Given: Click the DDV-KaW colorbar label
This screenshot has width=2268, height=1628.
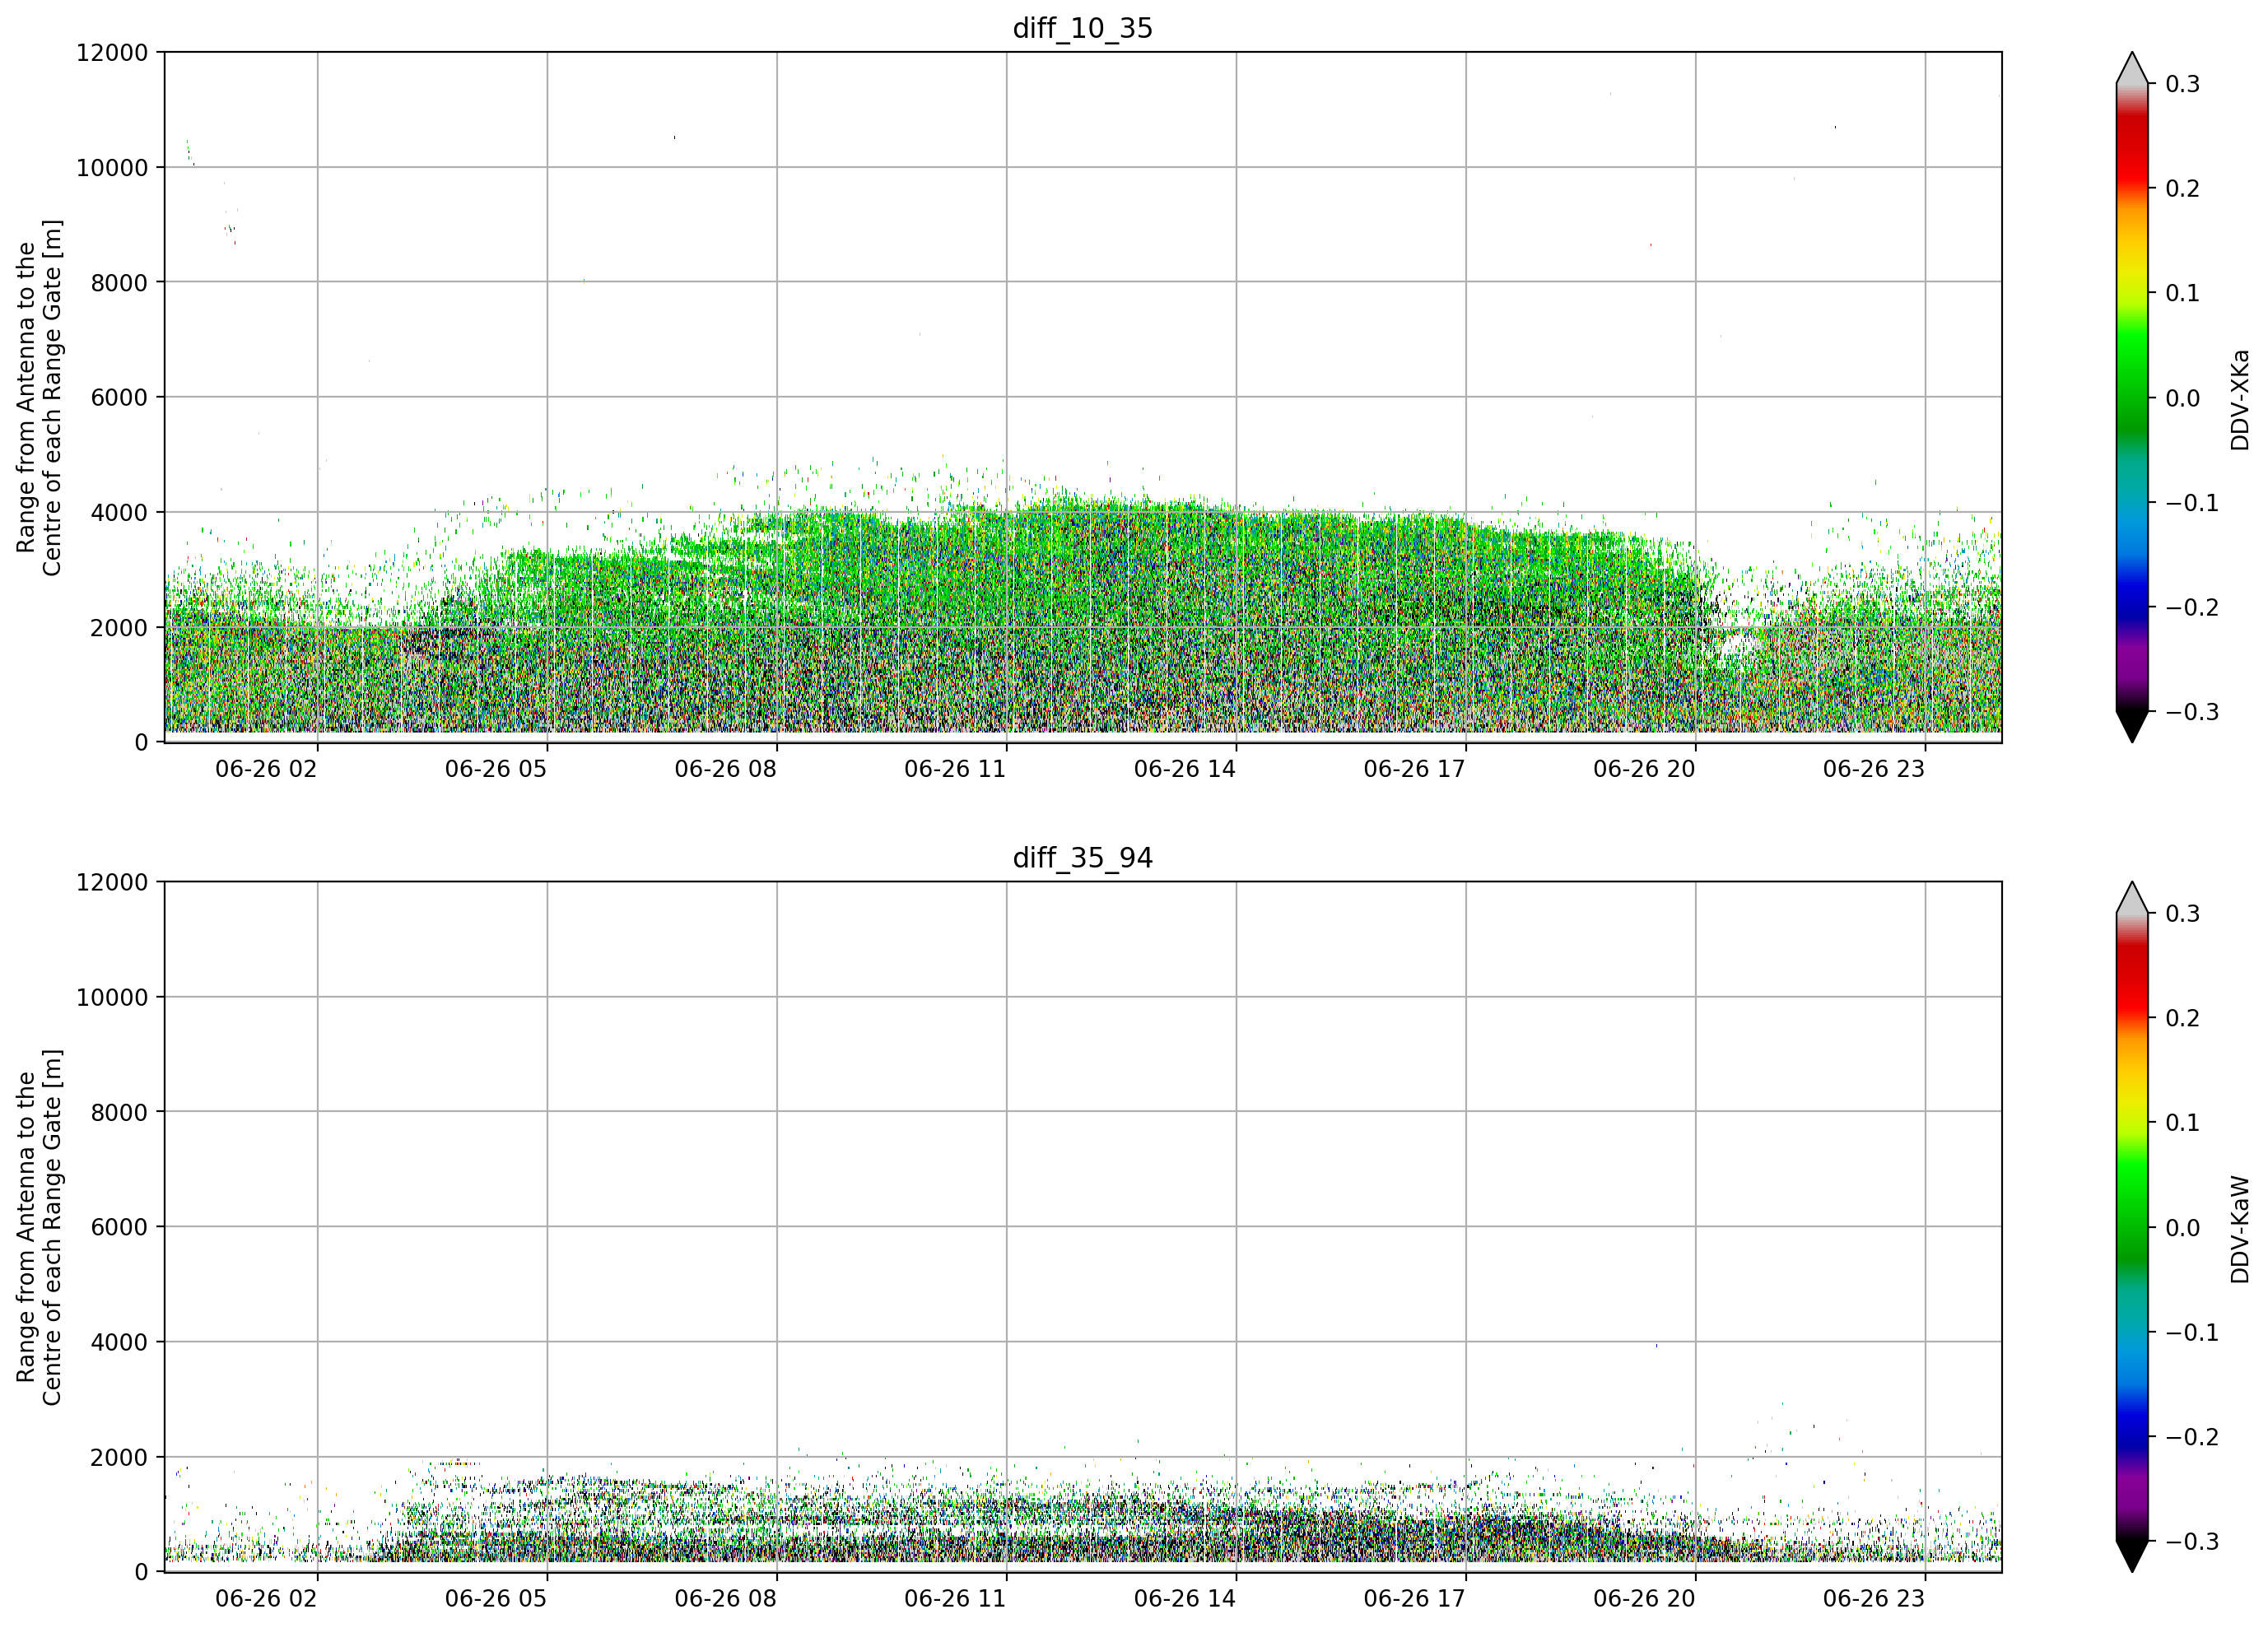Looking at the screenshot, I should coord(2239,1229).
